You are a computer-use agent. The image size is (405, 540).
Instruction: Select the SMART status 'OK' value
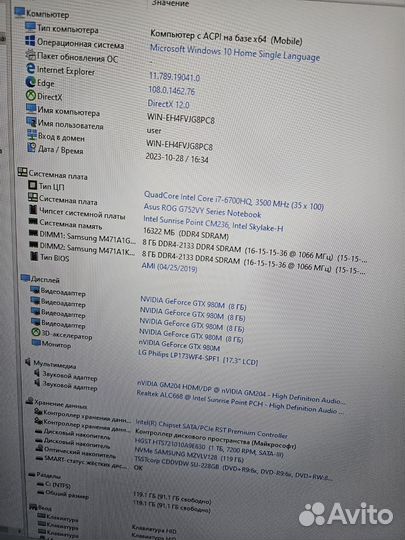[138, 467]
